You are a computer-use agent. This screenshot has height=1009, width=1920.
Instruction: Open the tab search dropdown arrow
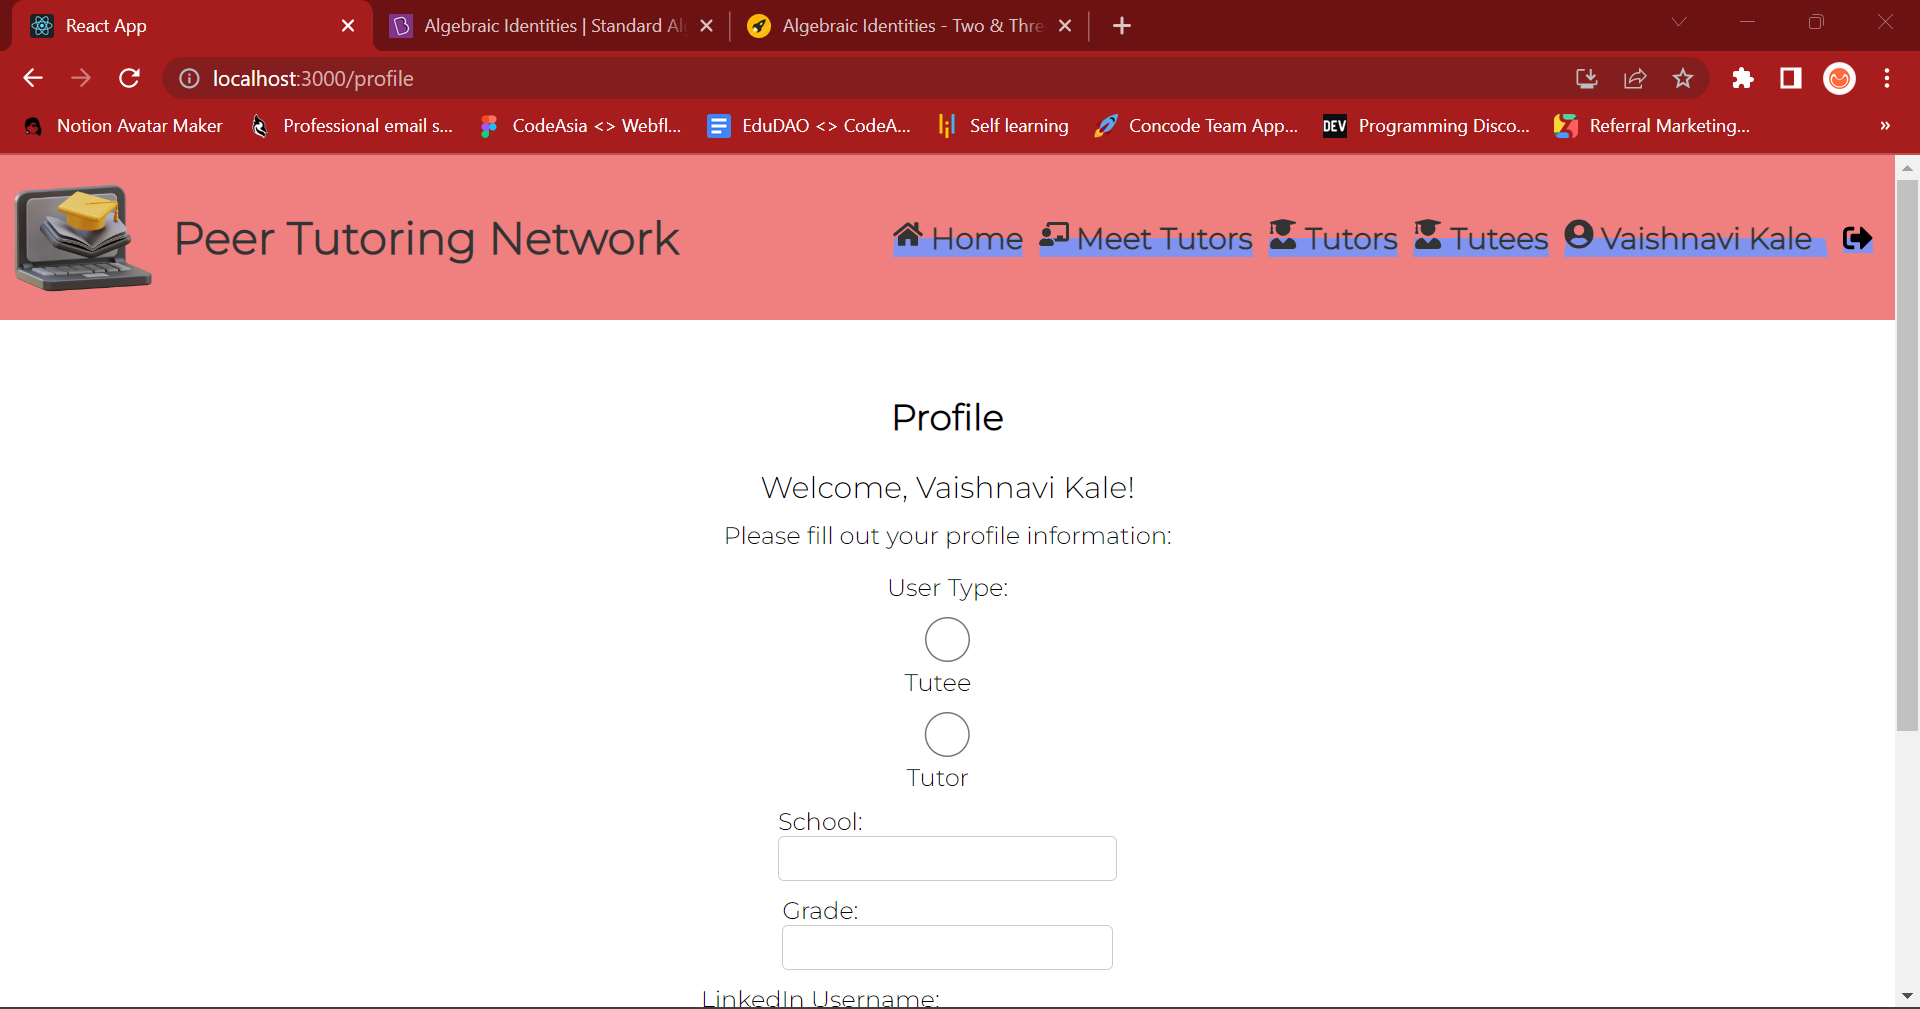1679,22
